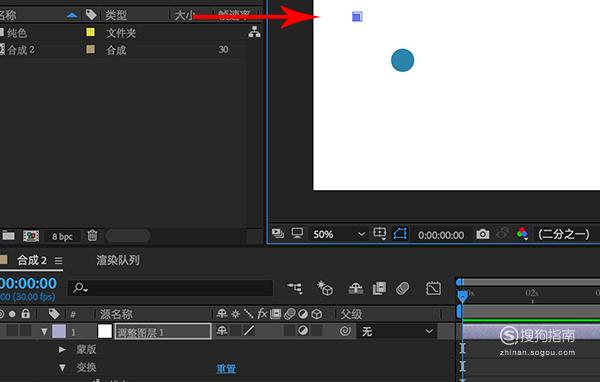The height and width of the screenshot is (382, 600).
Task: Click the blue current time display in timeline
Action: (x=28, y=283)
